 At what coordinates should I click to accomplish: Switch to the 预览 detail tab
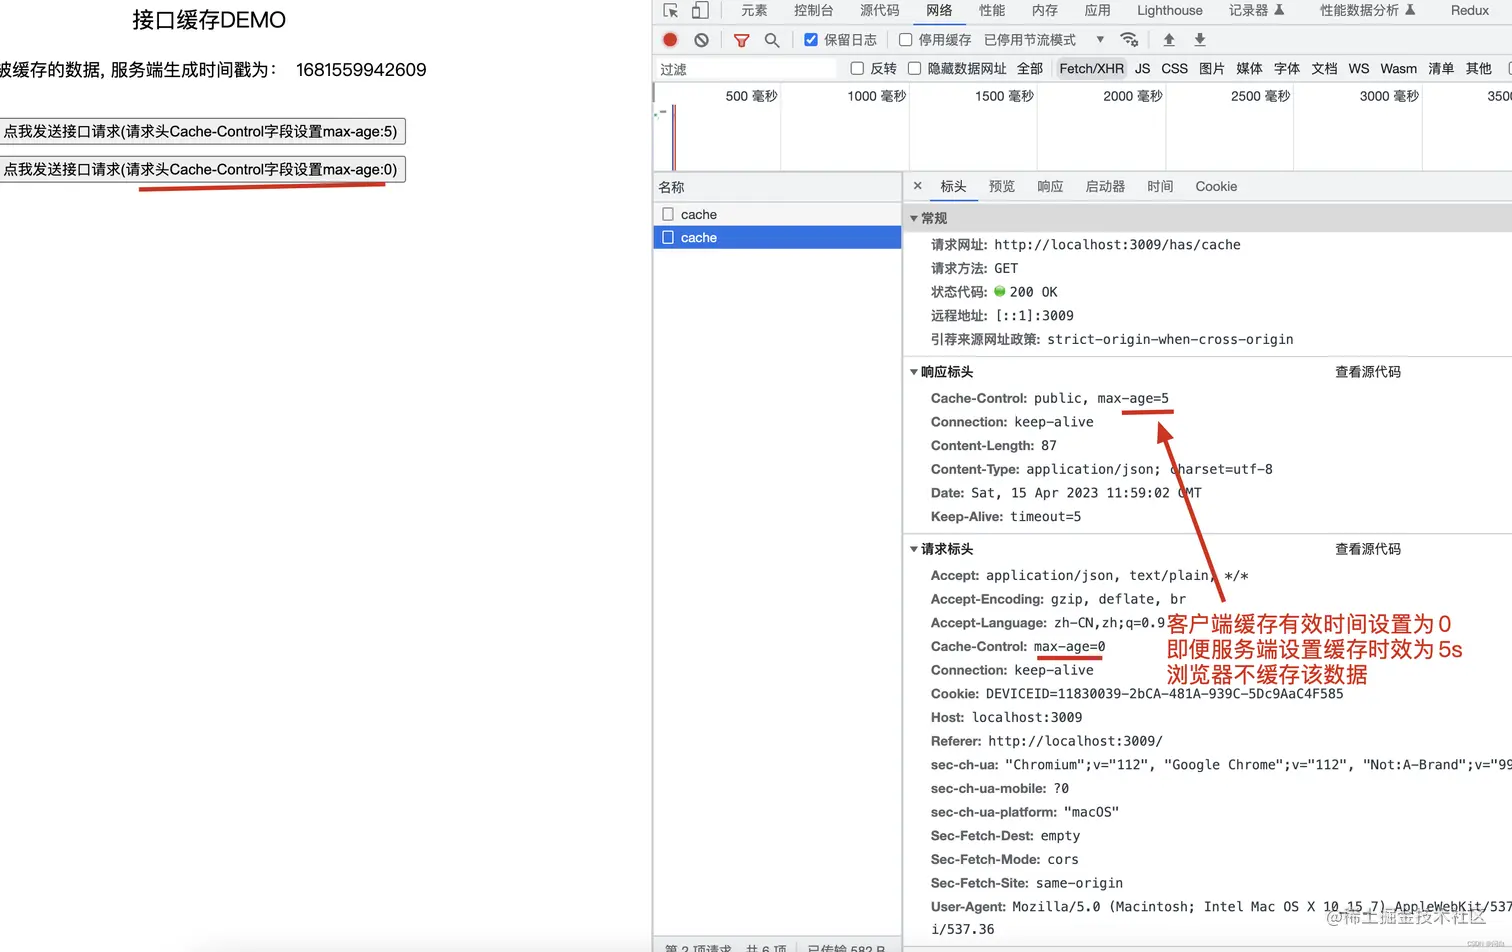click(x=1002, y=186)
